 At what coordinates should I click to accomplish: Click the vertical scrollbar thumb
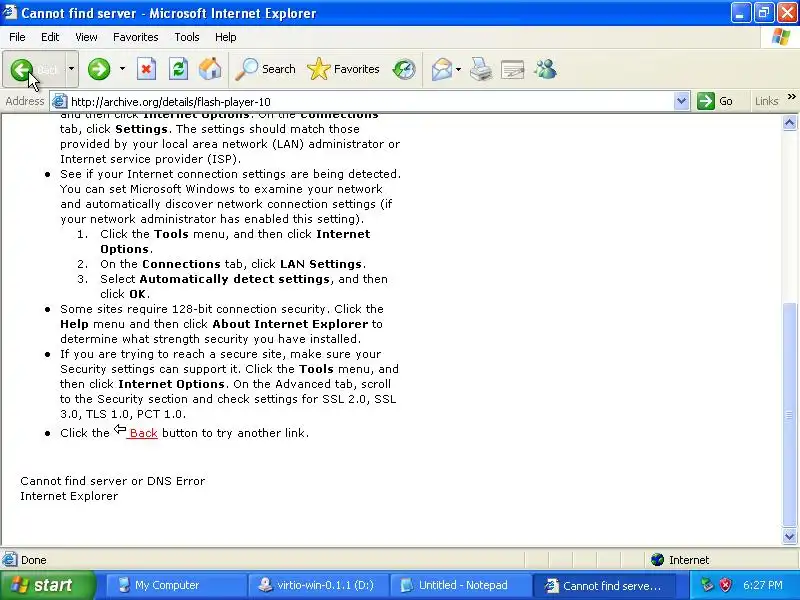pyautogui.click(x=789, y=414)
